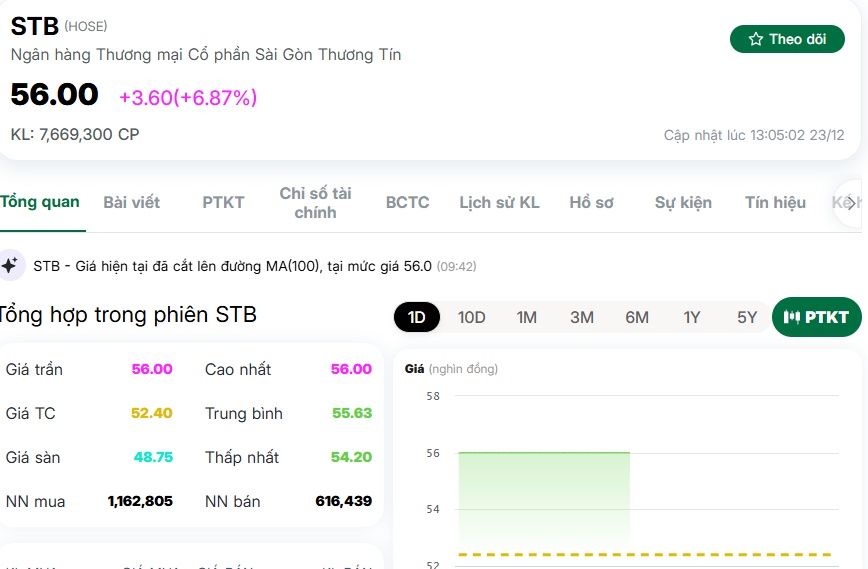Image resolution: width=868 pixels, height=569 pixels.
Task: Choose the 1M chart range
Action: [526, 317]
